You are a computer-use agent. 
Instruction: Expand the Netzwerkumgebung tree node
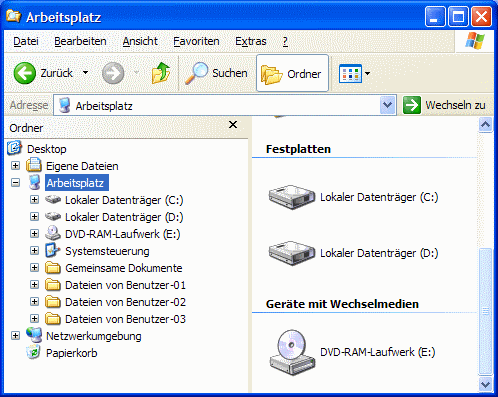15,336
